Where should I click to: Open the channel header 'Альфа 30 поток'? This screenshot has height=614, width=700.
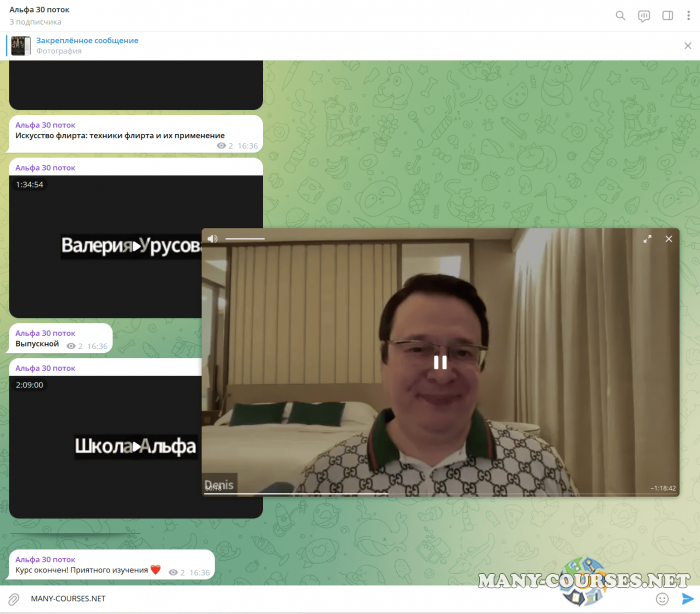[x=40, y=9]
